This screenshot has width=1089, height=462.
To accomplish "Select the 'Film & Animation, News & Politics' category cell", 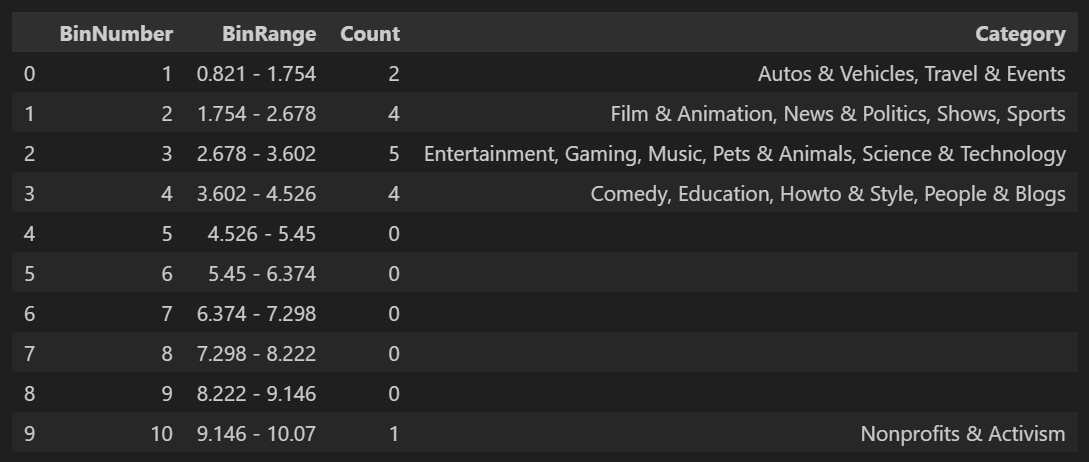I will (x=838, y=114).
